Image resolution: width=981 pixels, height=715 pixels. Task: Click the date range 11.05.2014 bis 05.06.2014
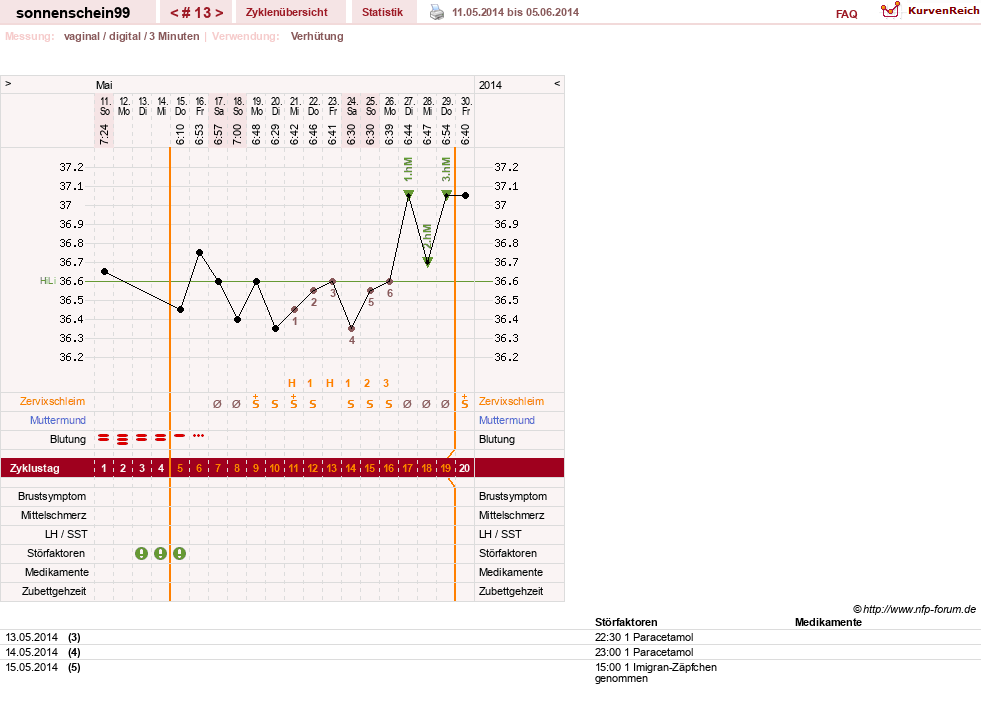[x=516, y=13]
